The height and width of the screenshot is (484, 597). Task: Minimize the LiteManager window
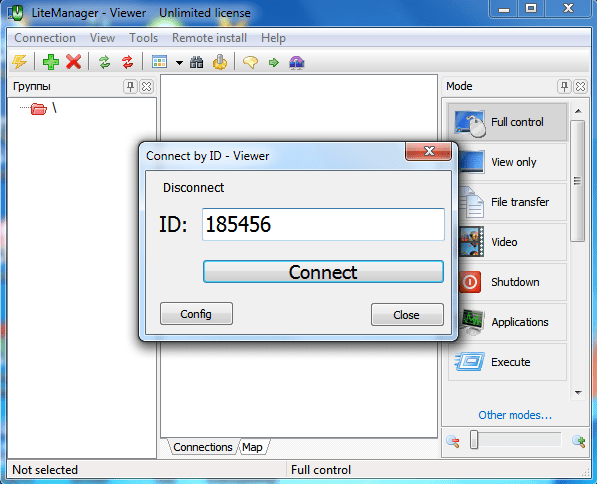pyautogui.click(x=504, y=8)
